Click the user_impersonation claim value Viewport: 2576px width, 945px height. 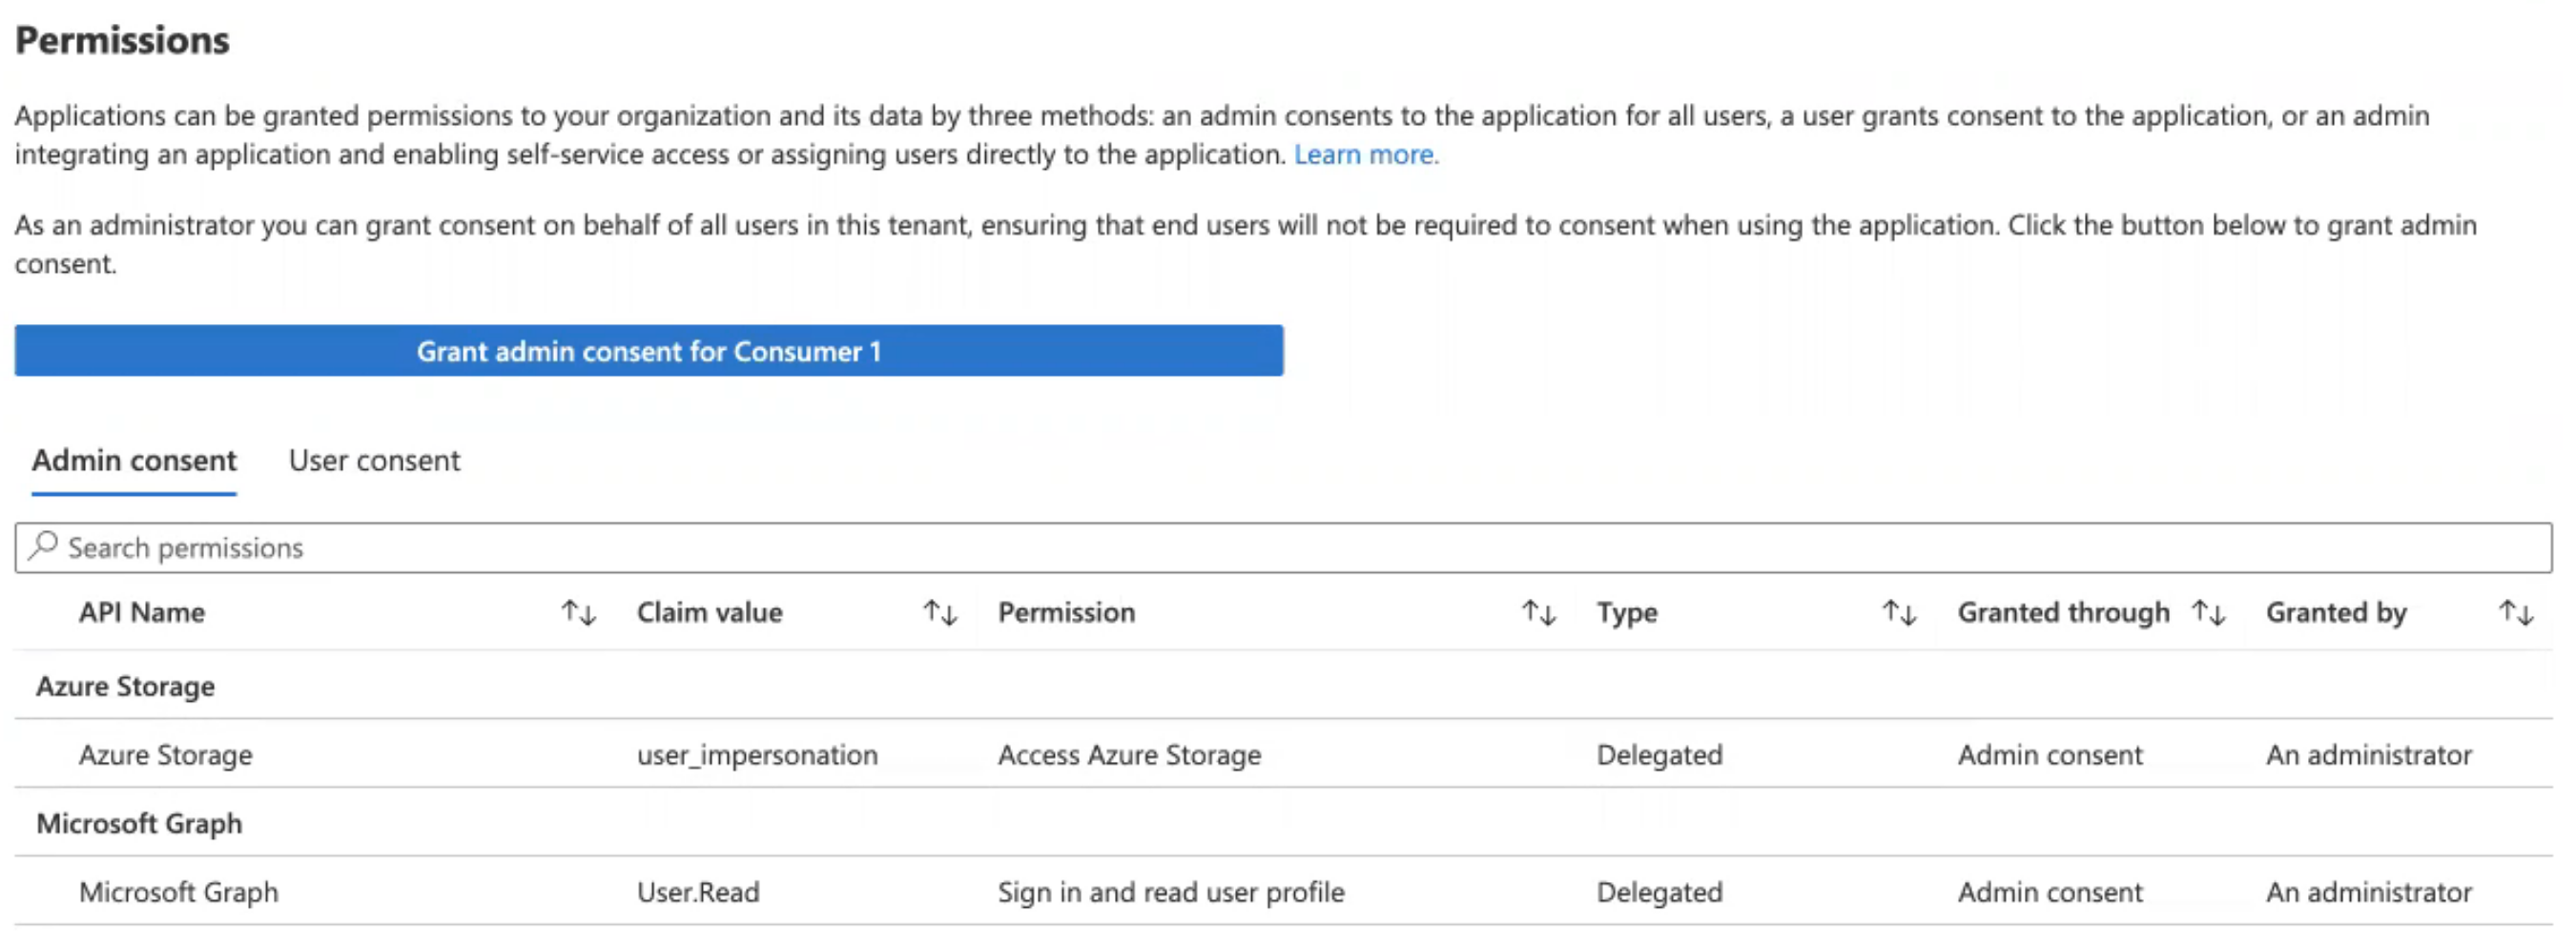[757, 755]
